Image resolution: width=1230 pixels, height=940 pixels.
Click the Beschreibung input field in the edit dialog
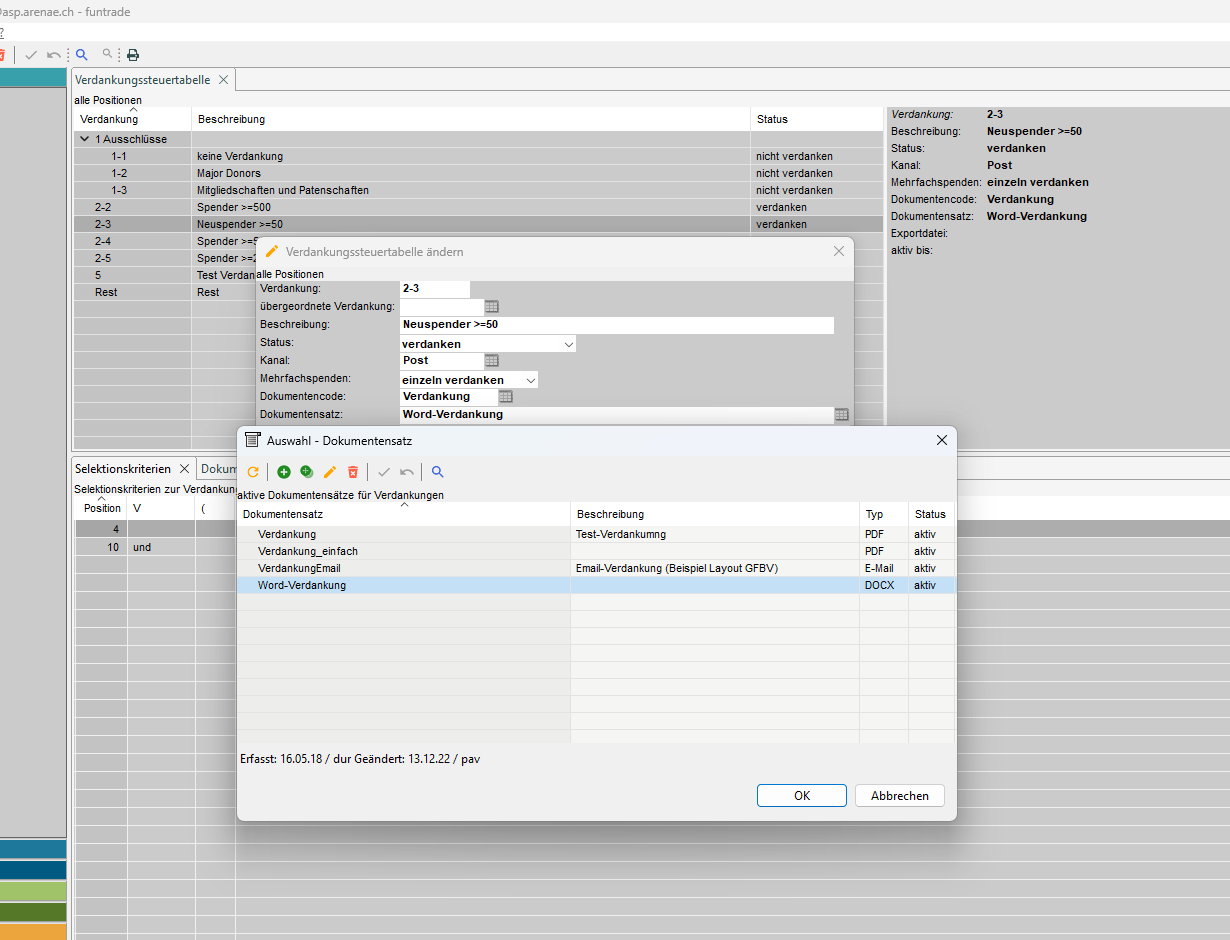pyautogui.click(x=616, y=325)
